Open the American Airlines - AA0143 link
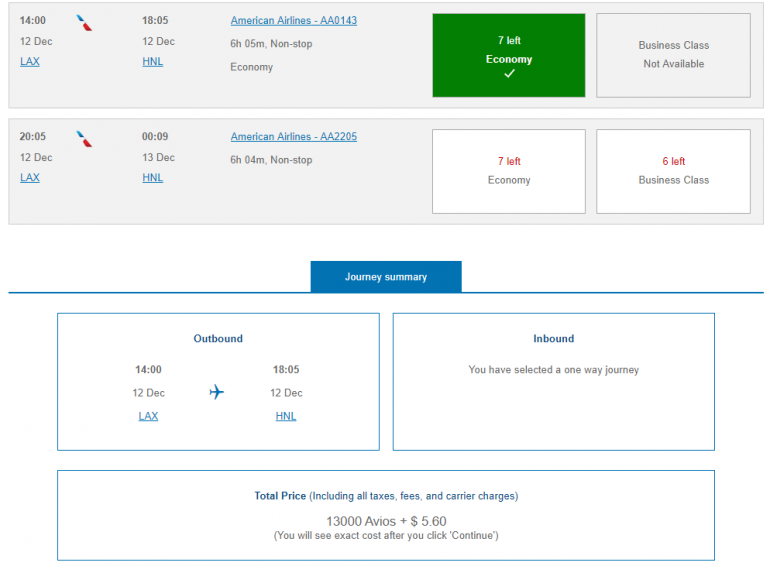770x566 pixels. 293,21
